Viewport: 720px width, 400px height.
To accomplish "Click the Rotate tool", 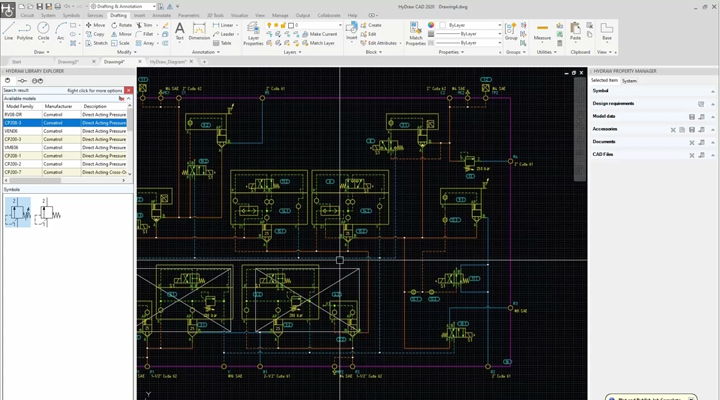I will pyautogui.click(x=121, y=25).
